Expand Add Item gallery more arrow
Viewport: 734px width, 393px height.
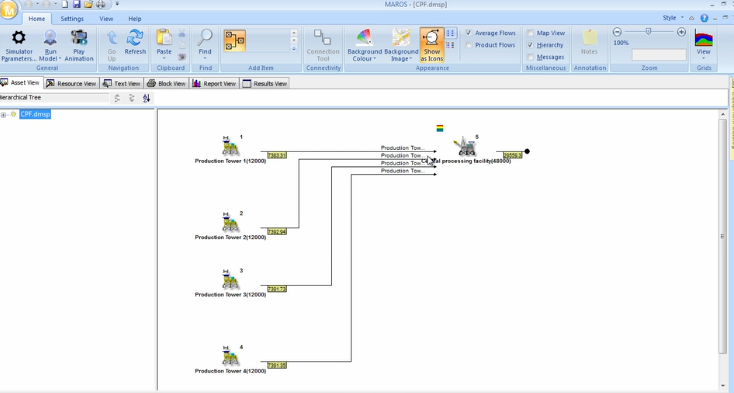click(294, 49)
